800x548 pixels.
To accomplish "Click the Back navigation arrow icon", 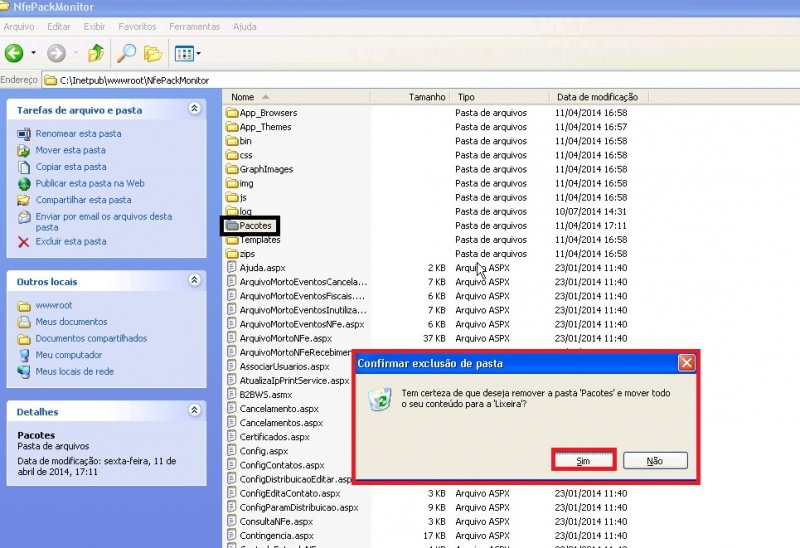I will [x=14, y=53].
